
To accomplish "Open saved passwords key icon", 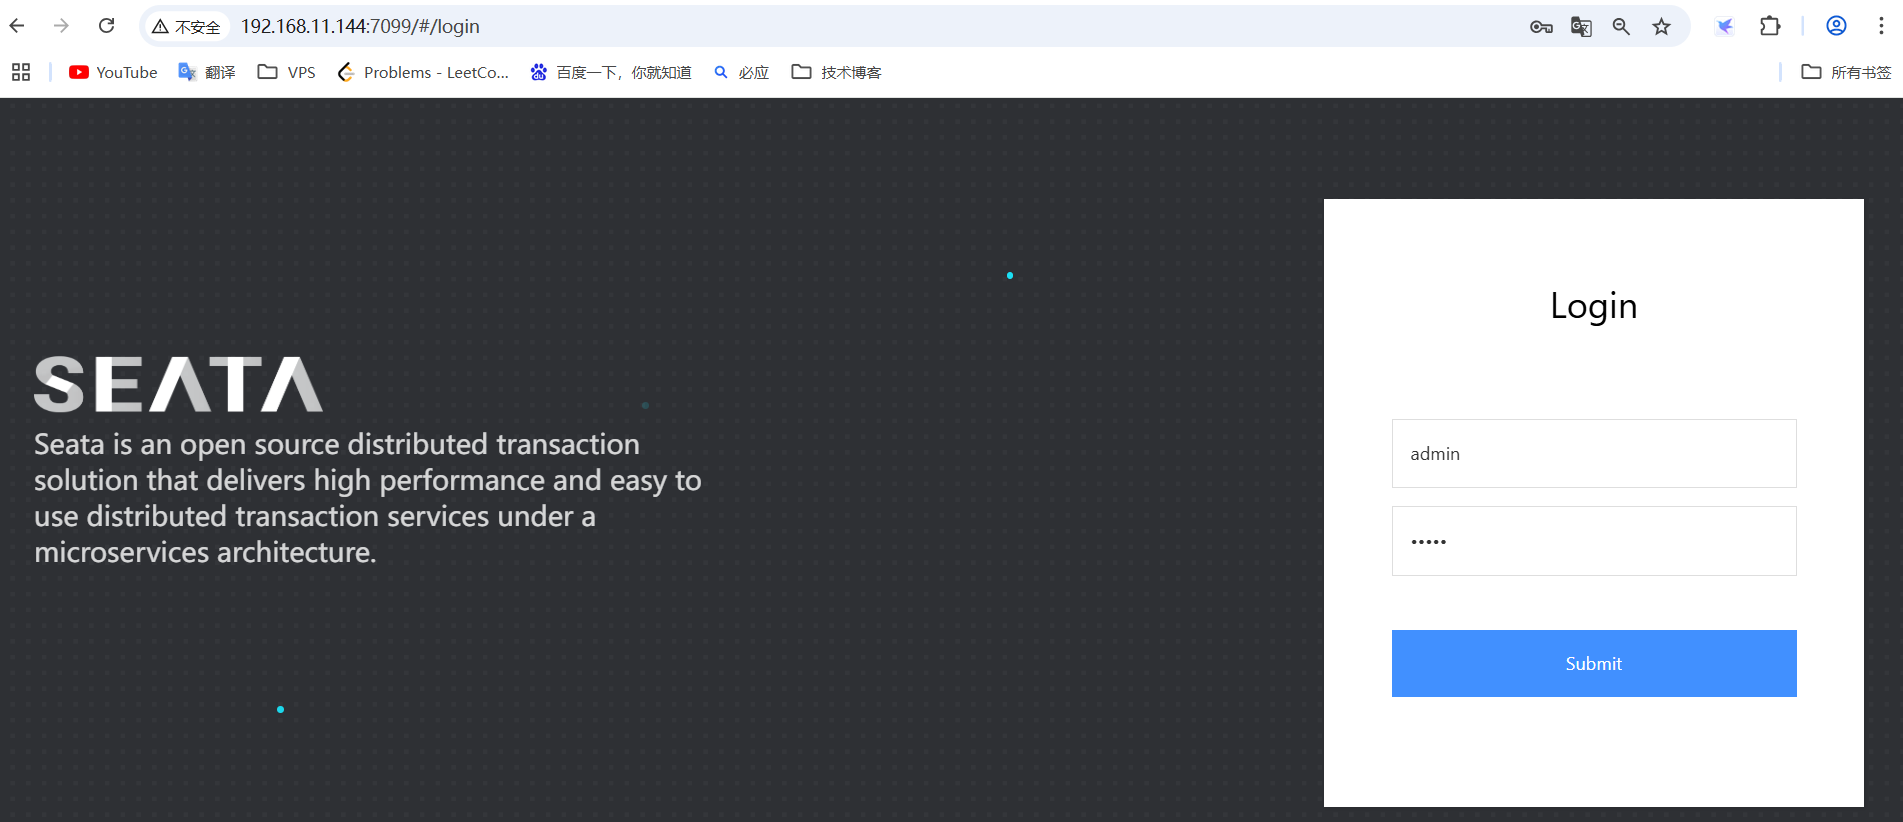I will [x=1541, y=27].
